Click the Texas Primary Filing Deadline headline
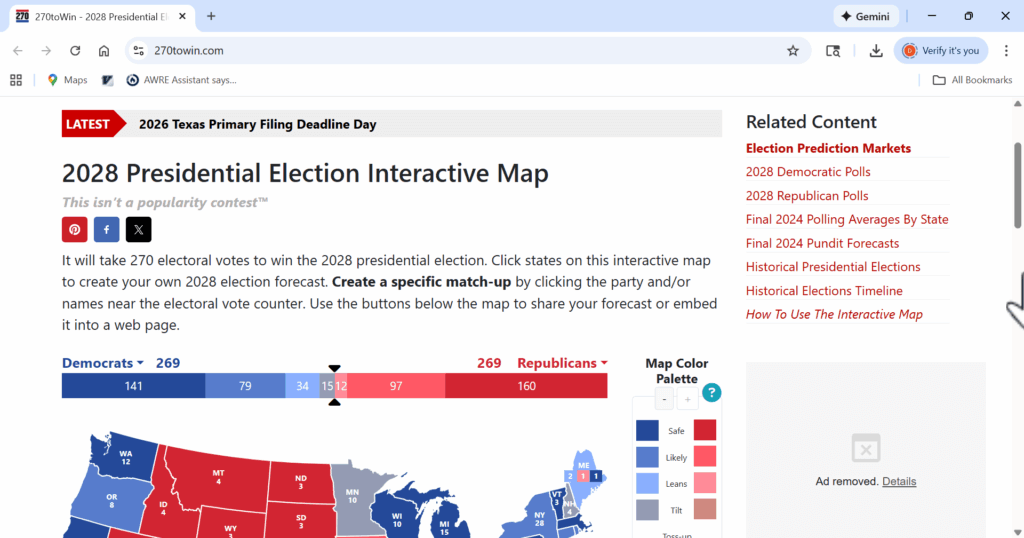 pos(257,124)
